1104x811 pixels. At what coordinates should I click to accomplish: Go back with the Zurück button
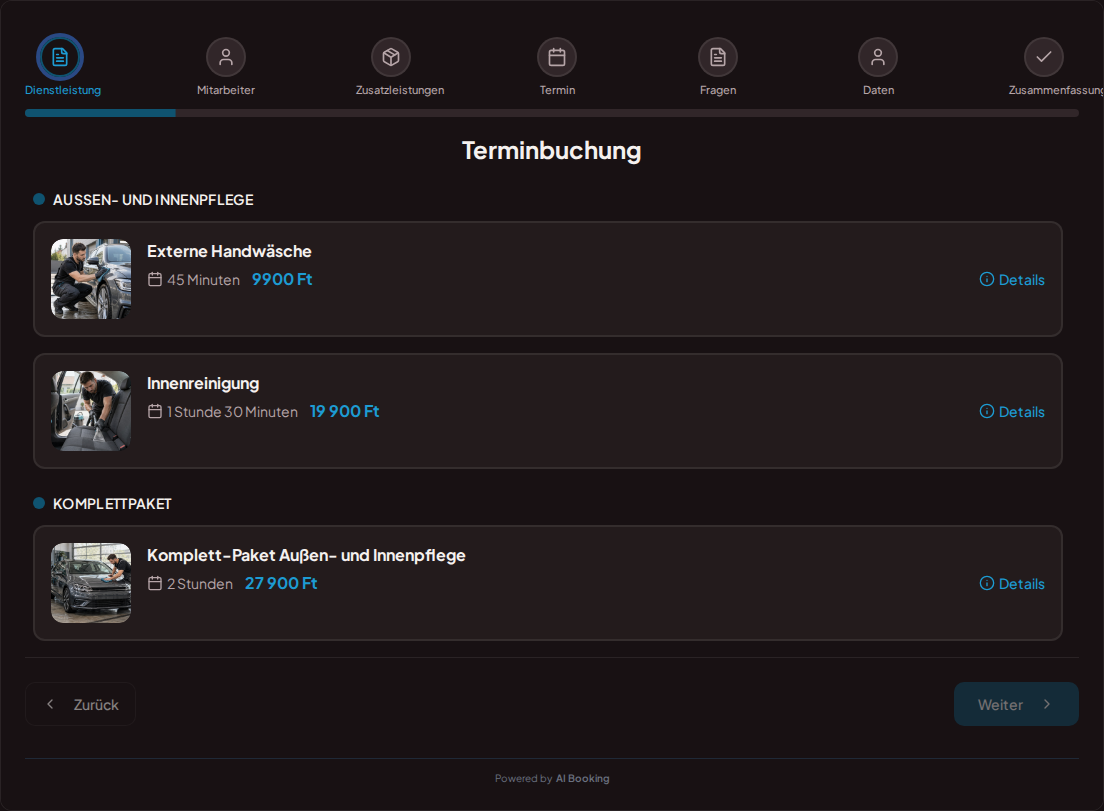click(x=80, y=704)
